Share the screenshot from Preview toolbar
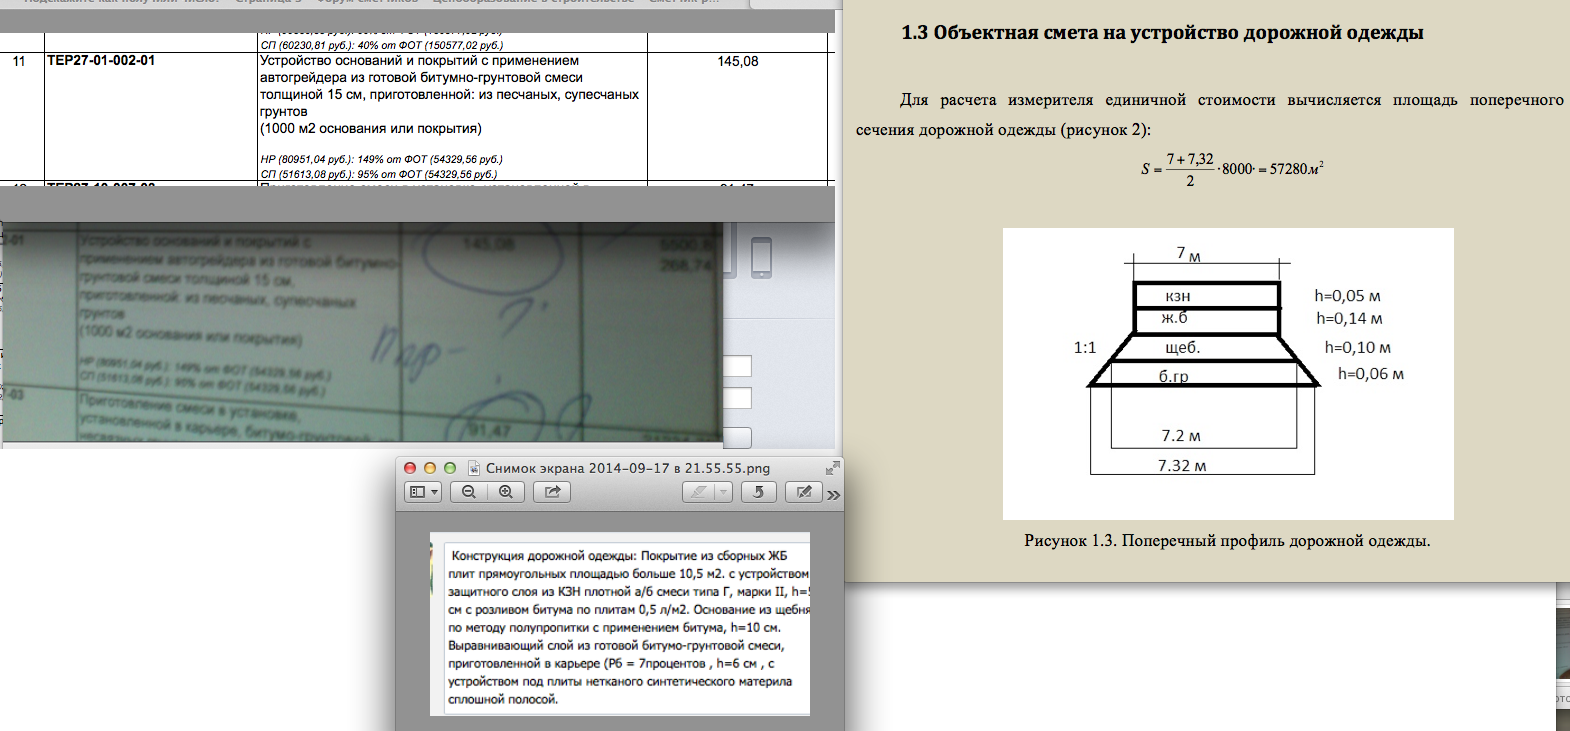1570x731 pixels. pos(551,492)
